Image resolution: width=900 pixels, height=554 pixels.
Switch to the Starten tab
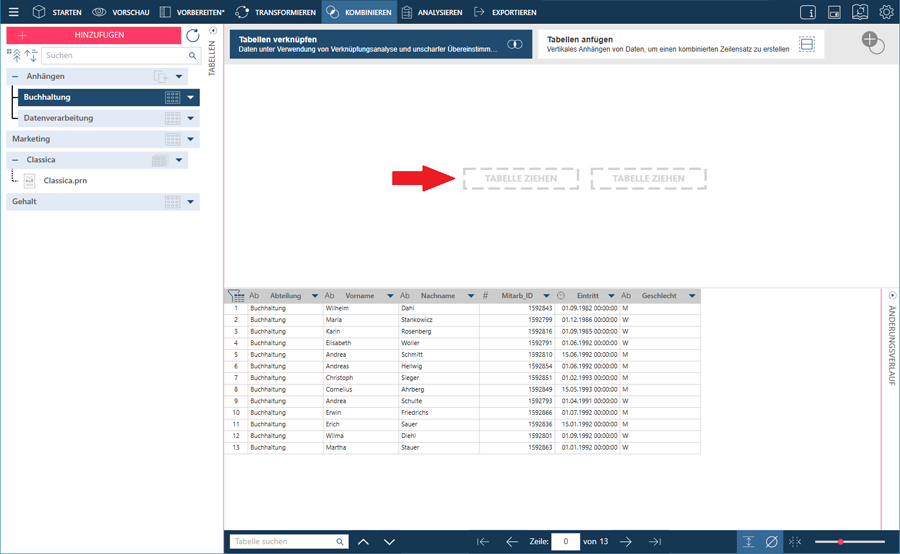pos(57,12)
